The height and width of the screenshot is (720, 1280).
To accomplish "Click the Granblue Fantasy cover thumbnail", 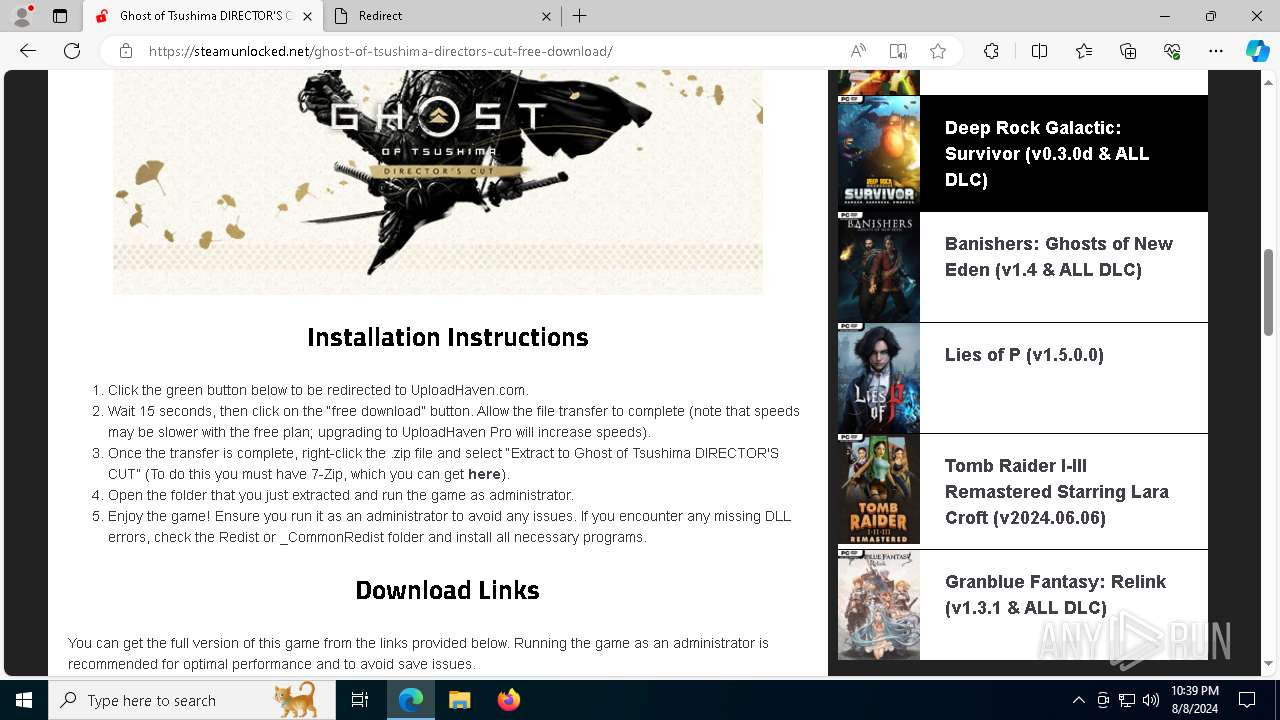I will 878,604.
